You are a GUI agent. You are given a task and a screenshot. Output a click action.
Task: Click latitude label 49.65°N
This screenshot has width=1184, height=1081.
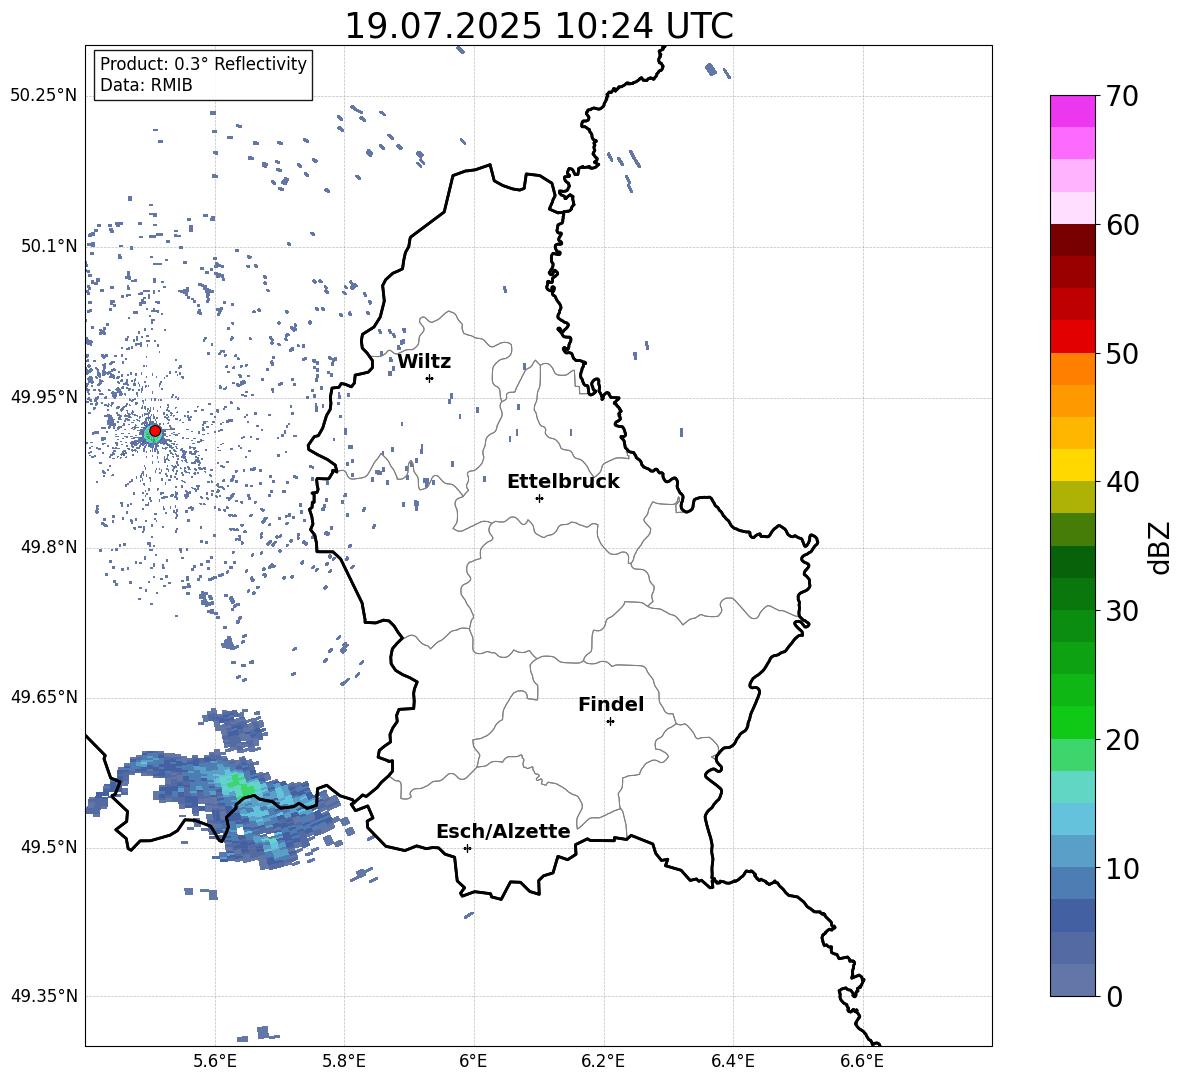point(44,697)
